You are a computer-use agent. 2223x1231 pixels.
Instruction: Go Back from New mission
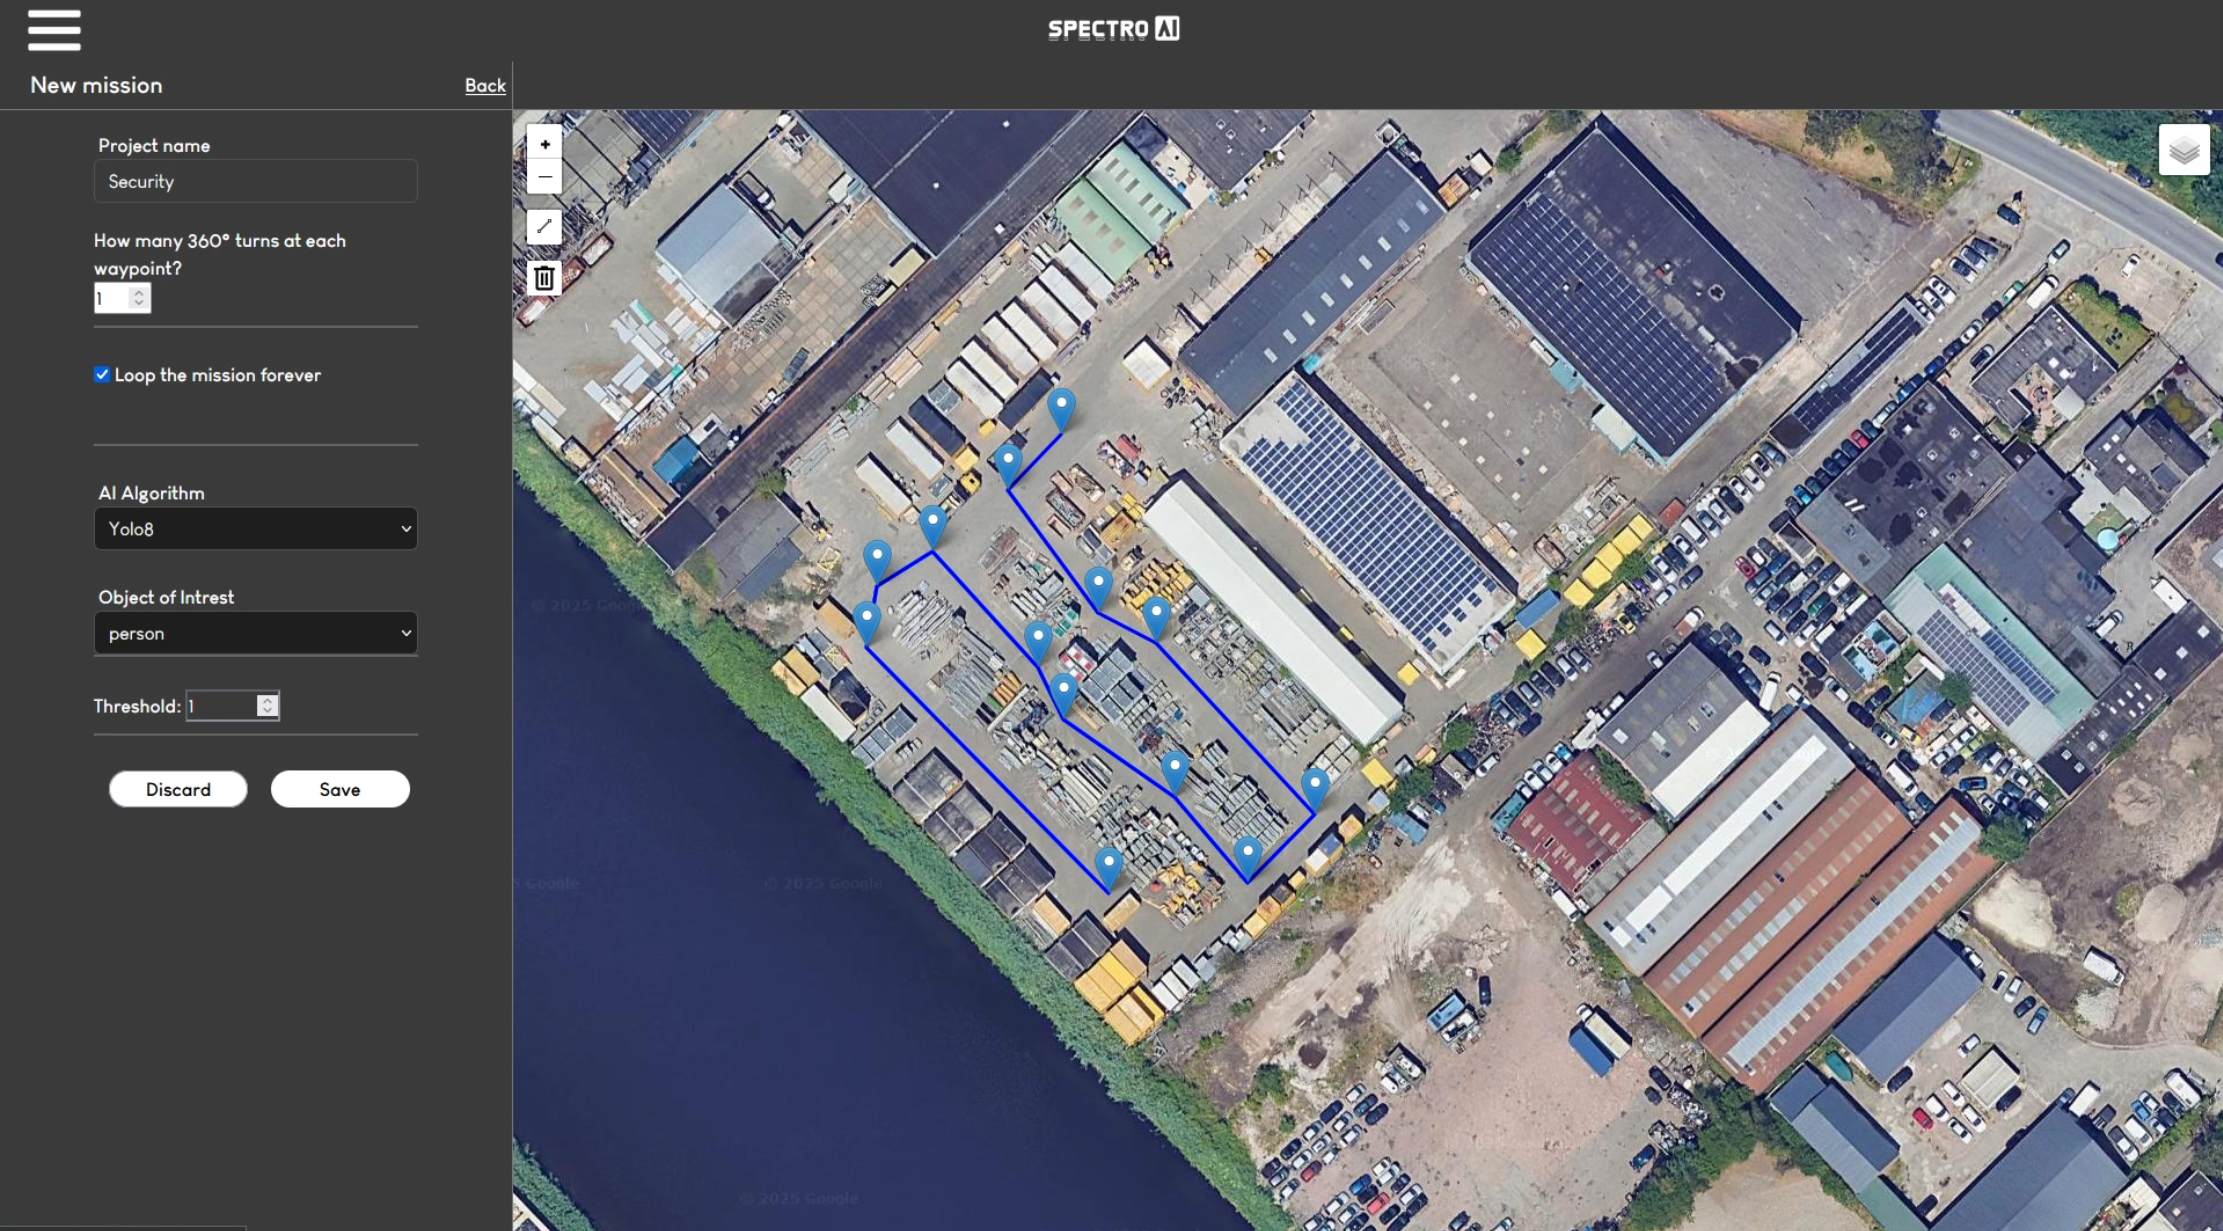(485, 86)
